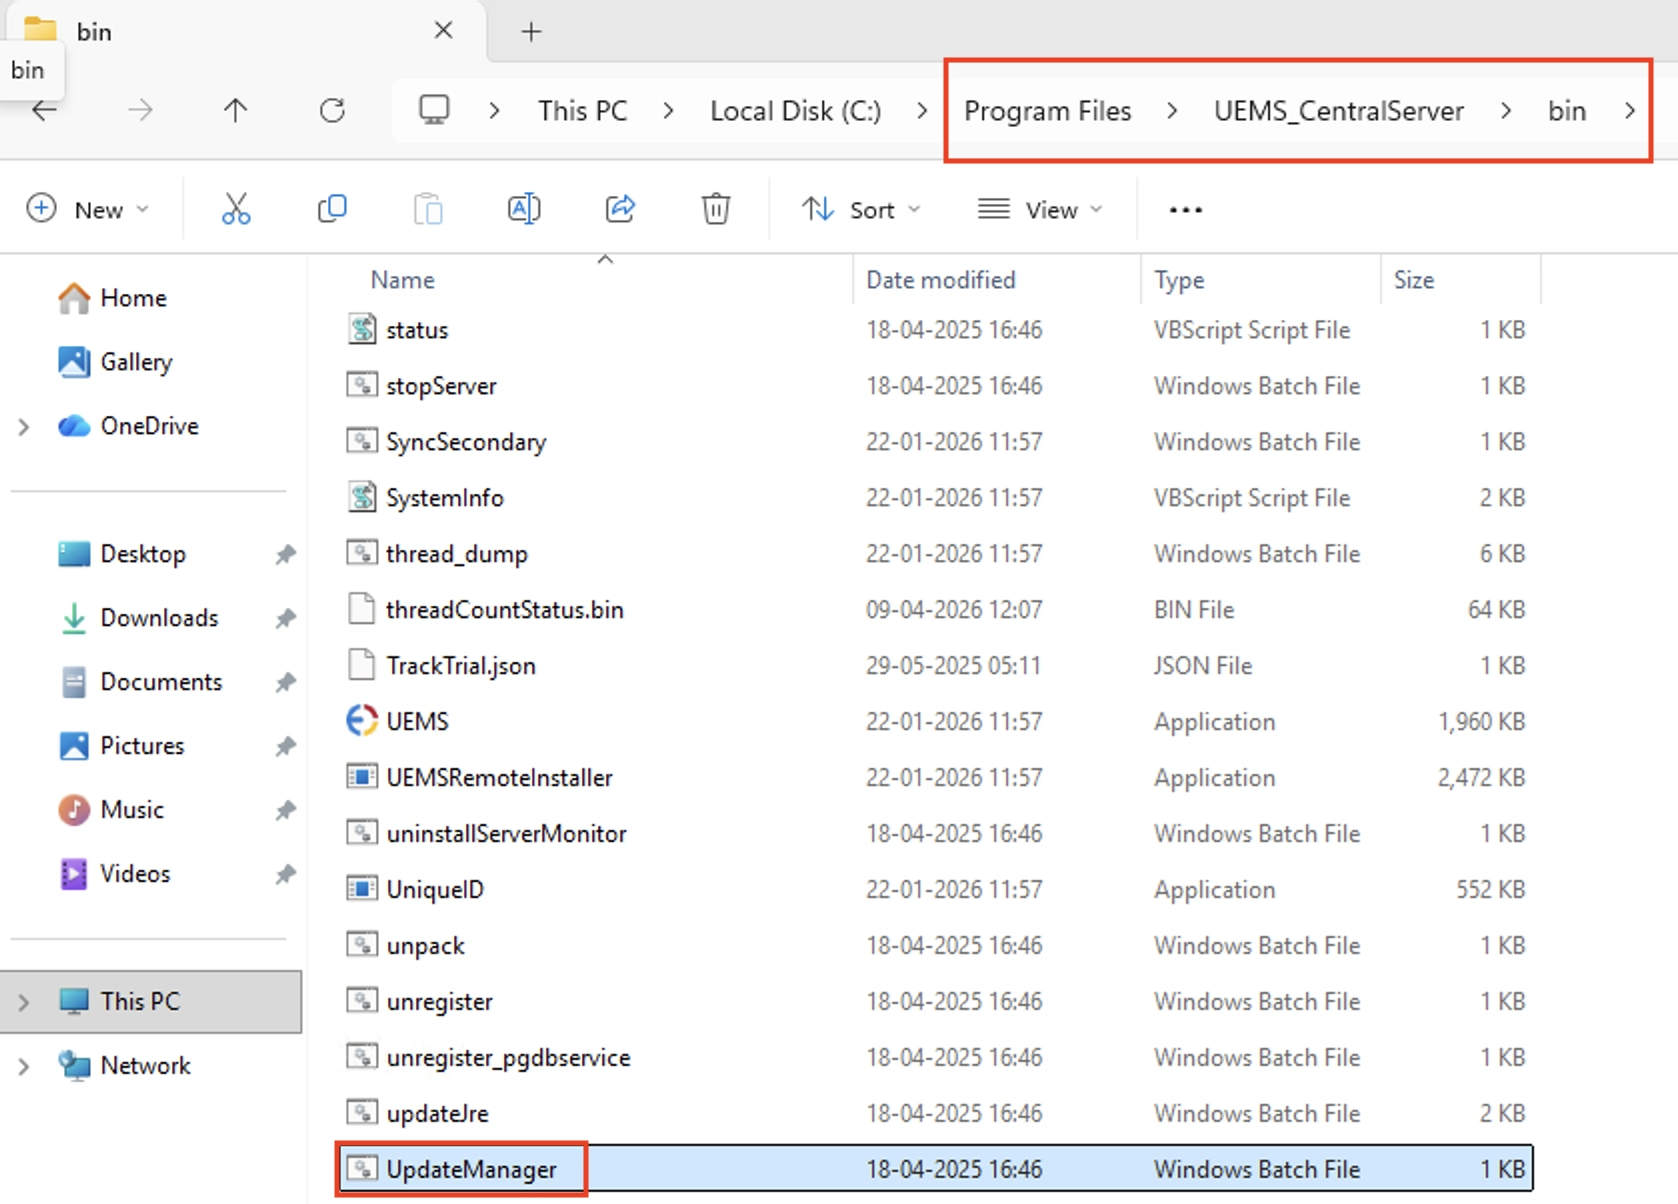Image resolution: width=1678 pixels, height=1204 pixels.
Task: Expand This PC tree node
Action: [x=24, y=1002]
